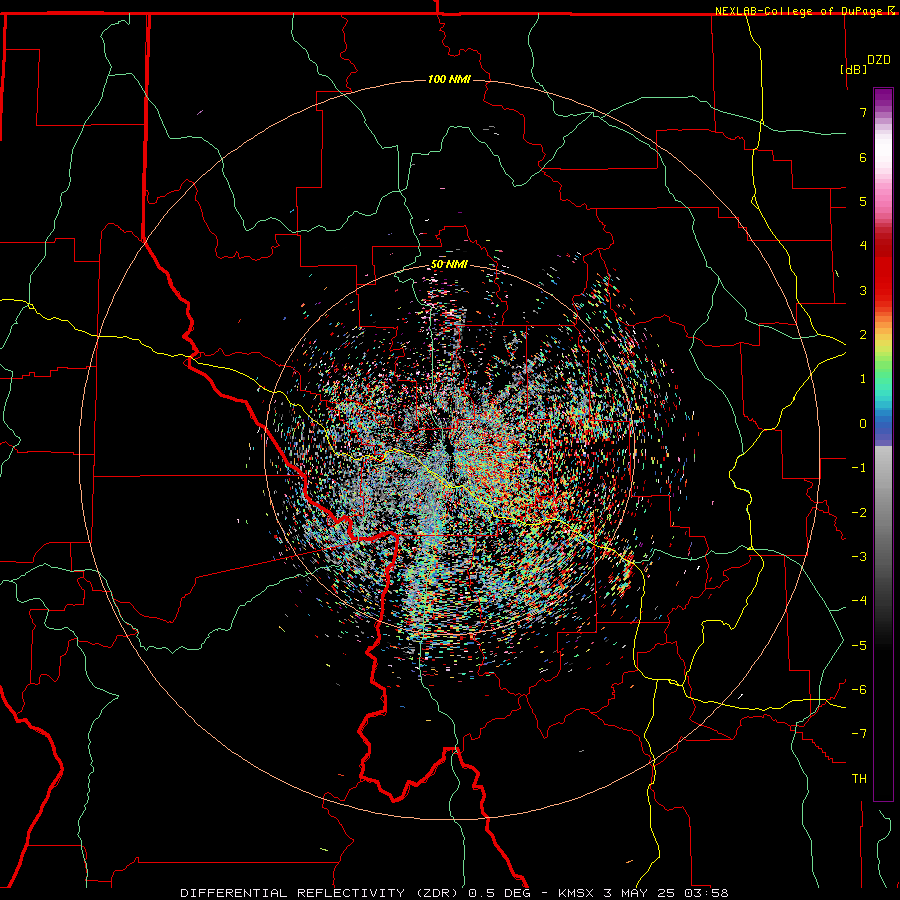This screenshot has height=900, width=900.
Task: Click the "3 MAY 25" date in caption
Action: point(641,893)
